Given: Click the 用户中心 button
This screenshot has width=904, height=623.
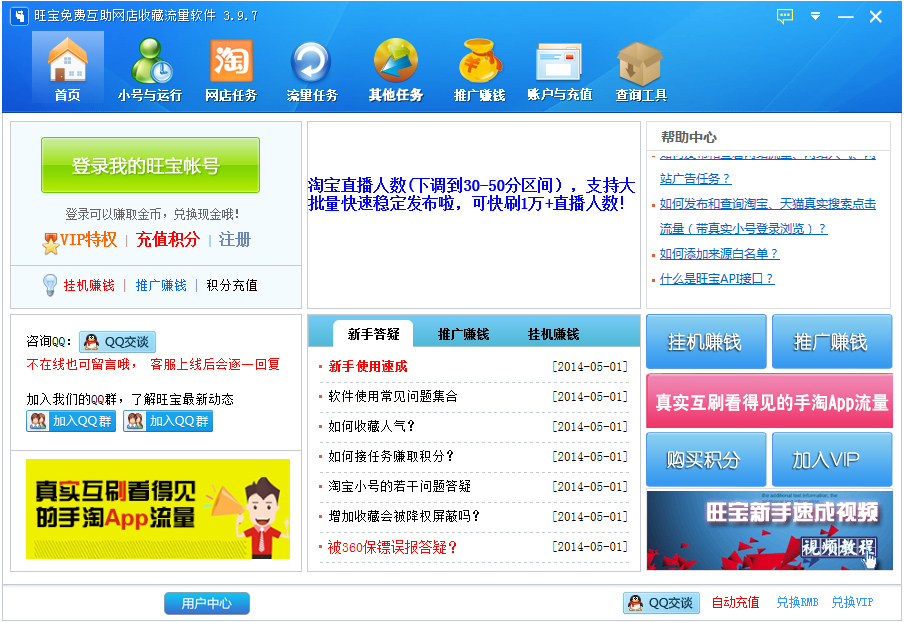Looking at the screenshot, I should [x=207, y=603].
